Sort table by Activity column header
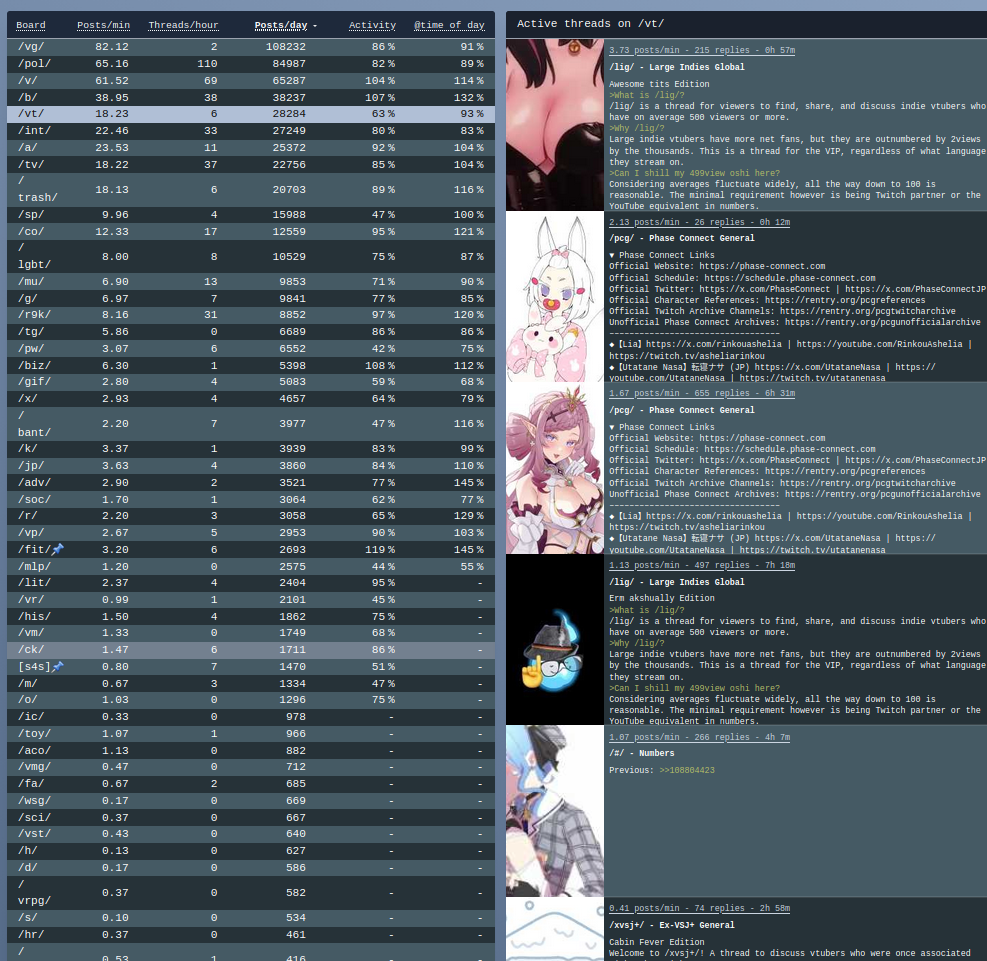 click(372, 25)
